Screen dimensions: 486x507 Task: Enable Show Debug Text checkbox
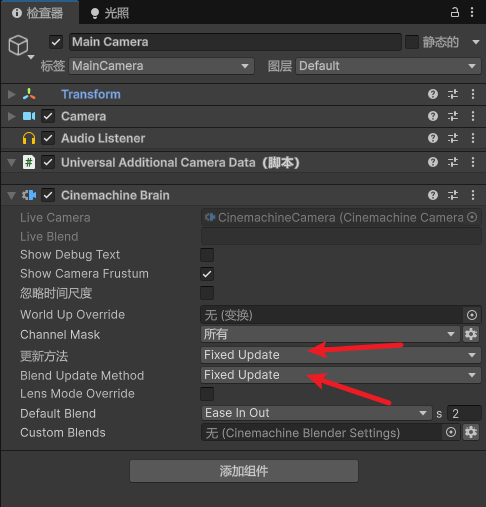point(207,255)
